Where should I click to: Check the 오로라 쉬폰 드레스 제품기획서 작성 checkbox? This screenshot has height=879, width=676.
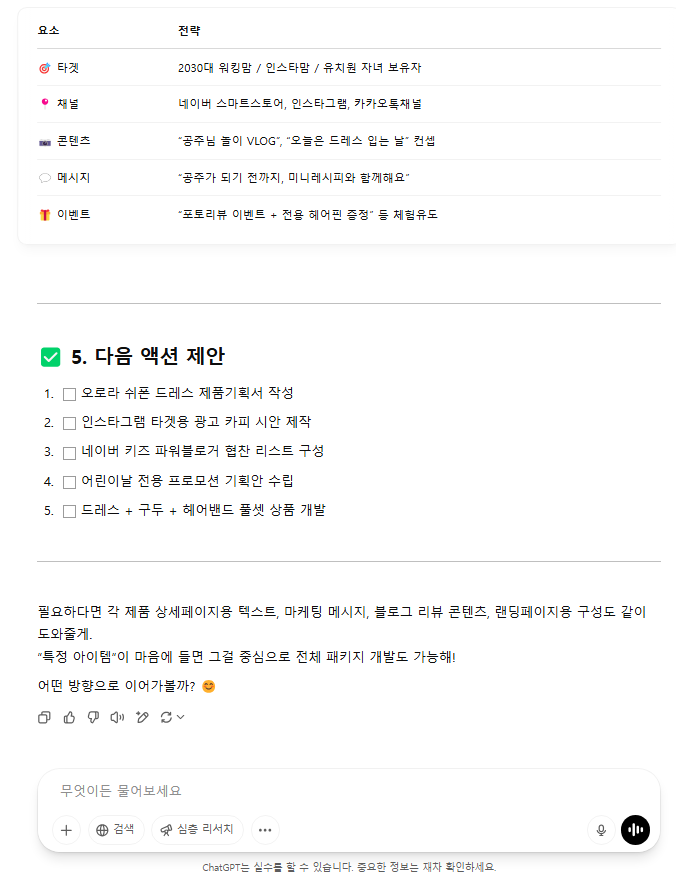pyautogui.click(x=70, y=394)
